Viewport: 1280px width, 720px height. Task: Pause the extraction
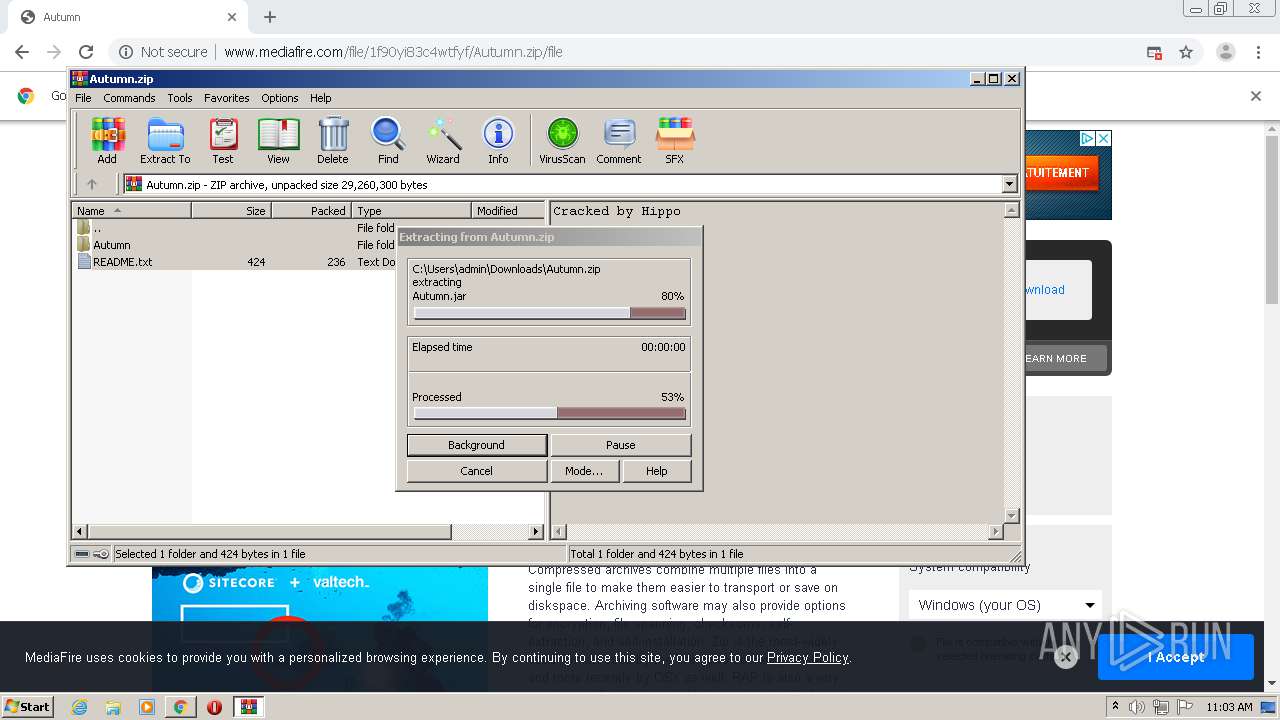(621, 445)
